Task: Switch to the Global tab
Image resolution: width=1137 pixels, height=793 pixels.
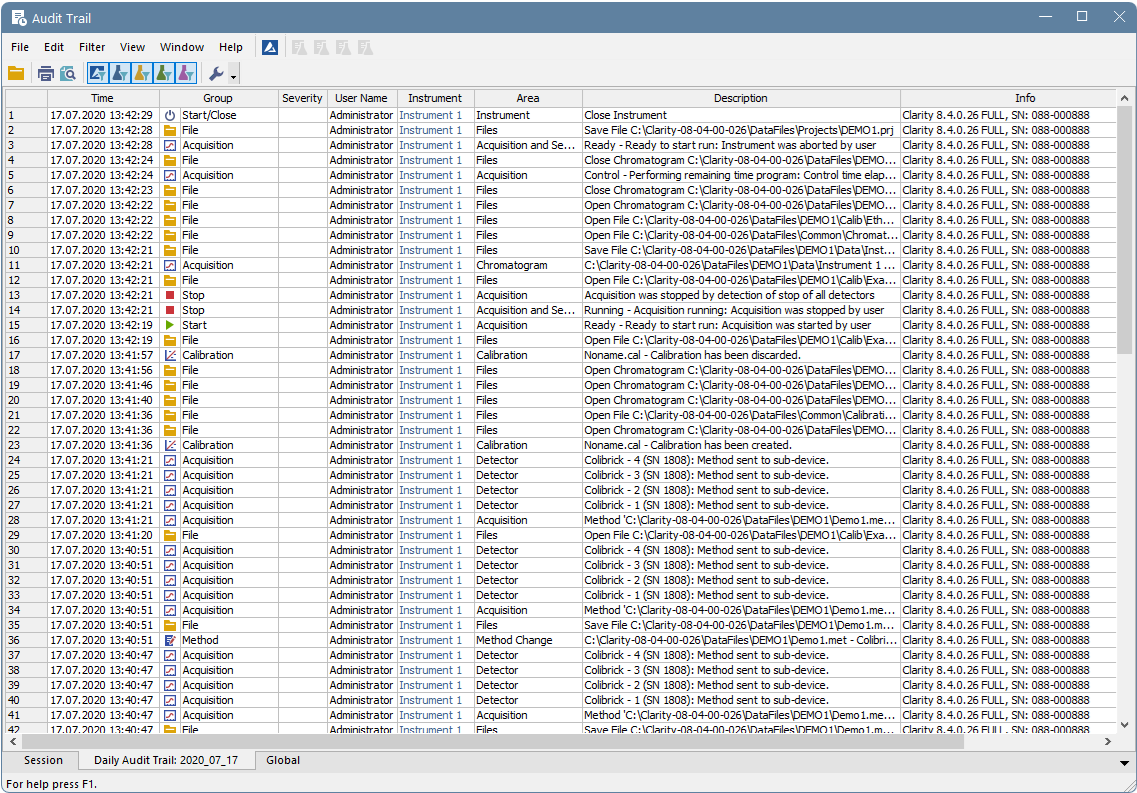Action: click(x=281, y=760)
